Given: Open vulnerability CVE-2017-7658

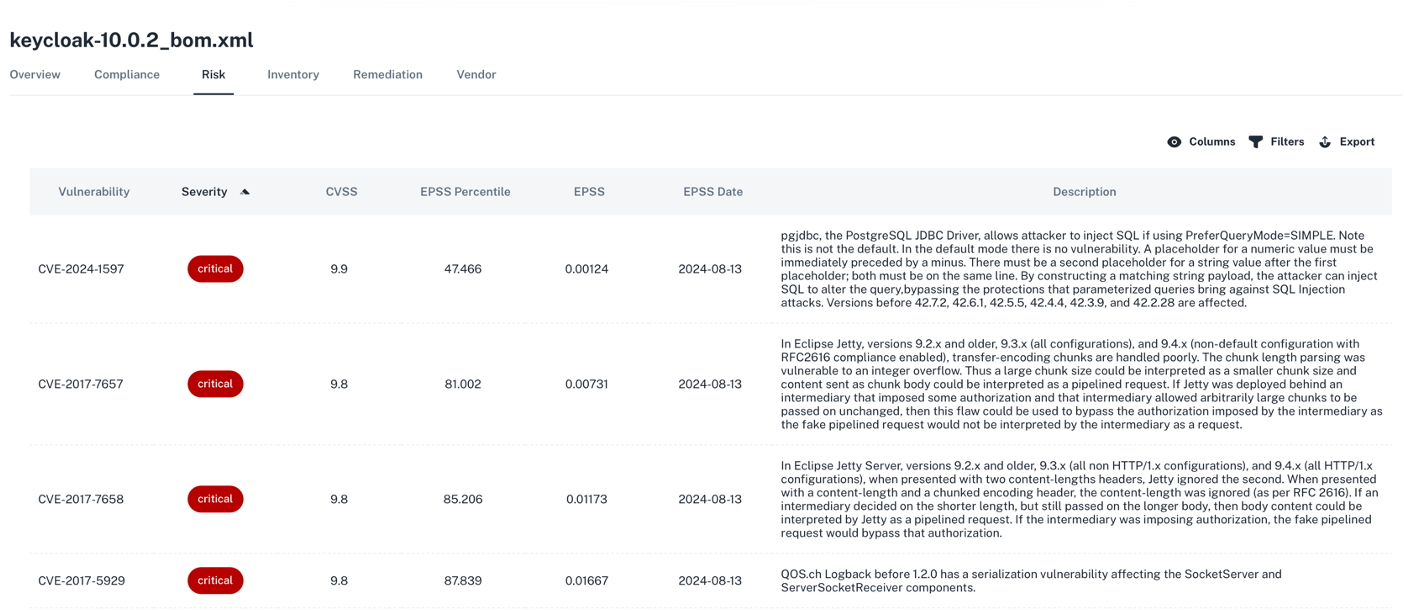Looking at the screenshot, I should click(81, 499).
